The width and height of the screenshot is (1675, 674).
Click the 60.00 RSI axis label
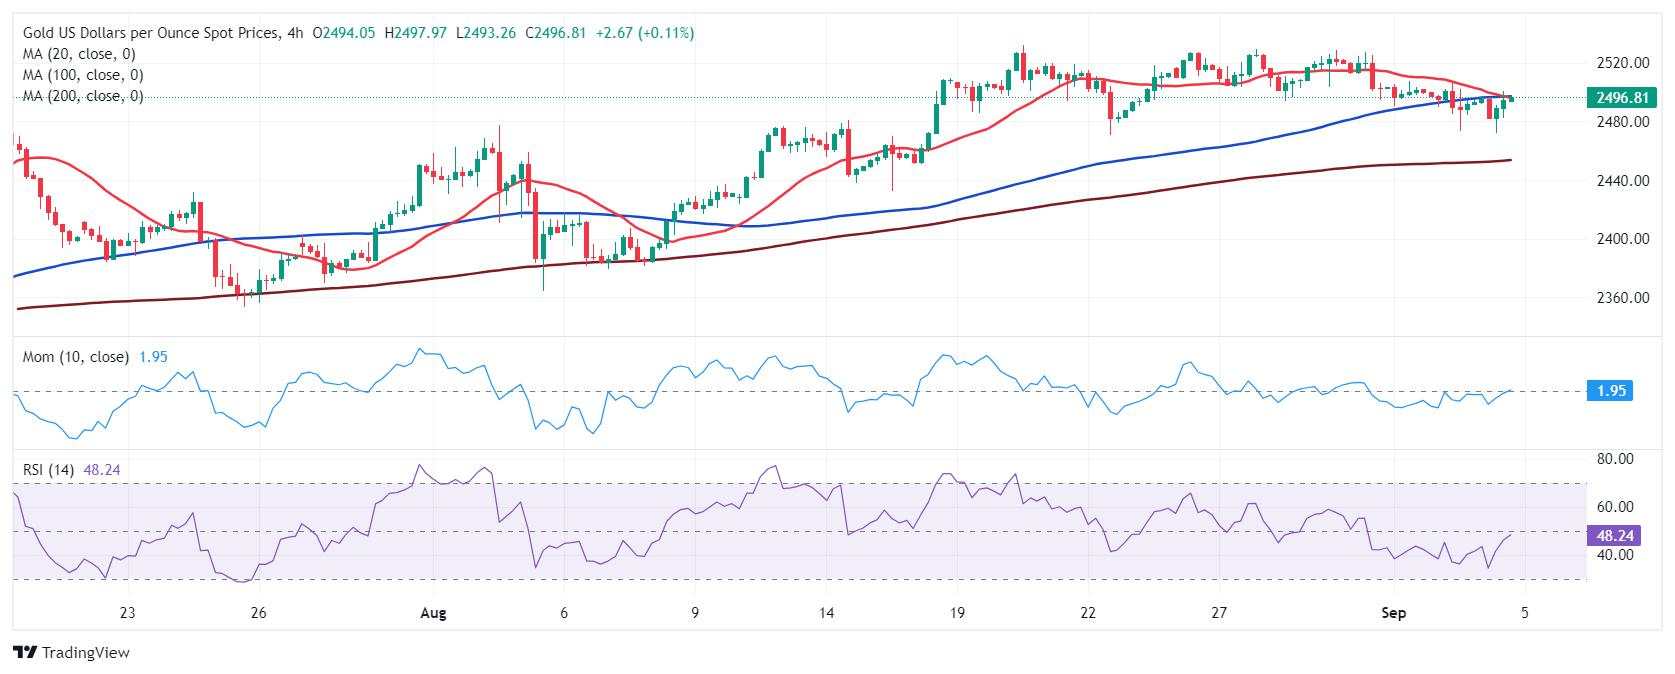[1616, 507]
